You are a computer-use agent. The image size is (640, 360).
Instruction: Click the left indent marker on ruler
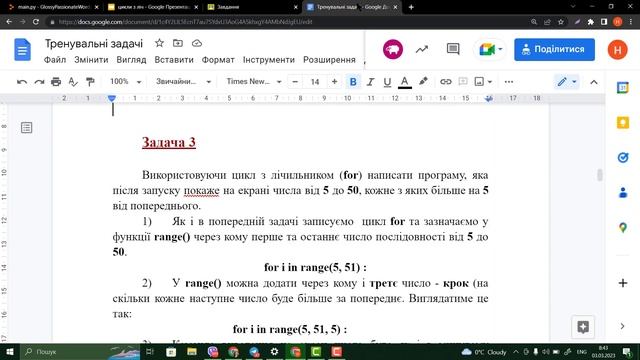coord(112,98)
